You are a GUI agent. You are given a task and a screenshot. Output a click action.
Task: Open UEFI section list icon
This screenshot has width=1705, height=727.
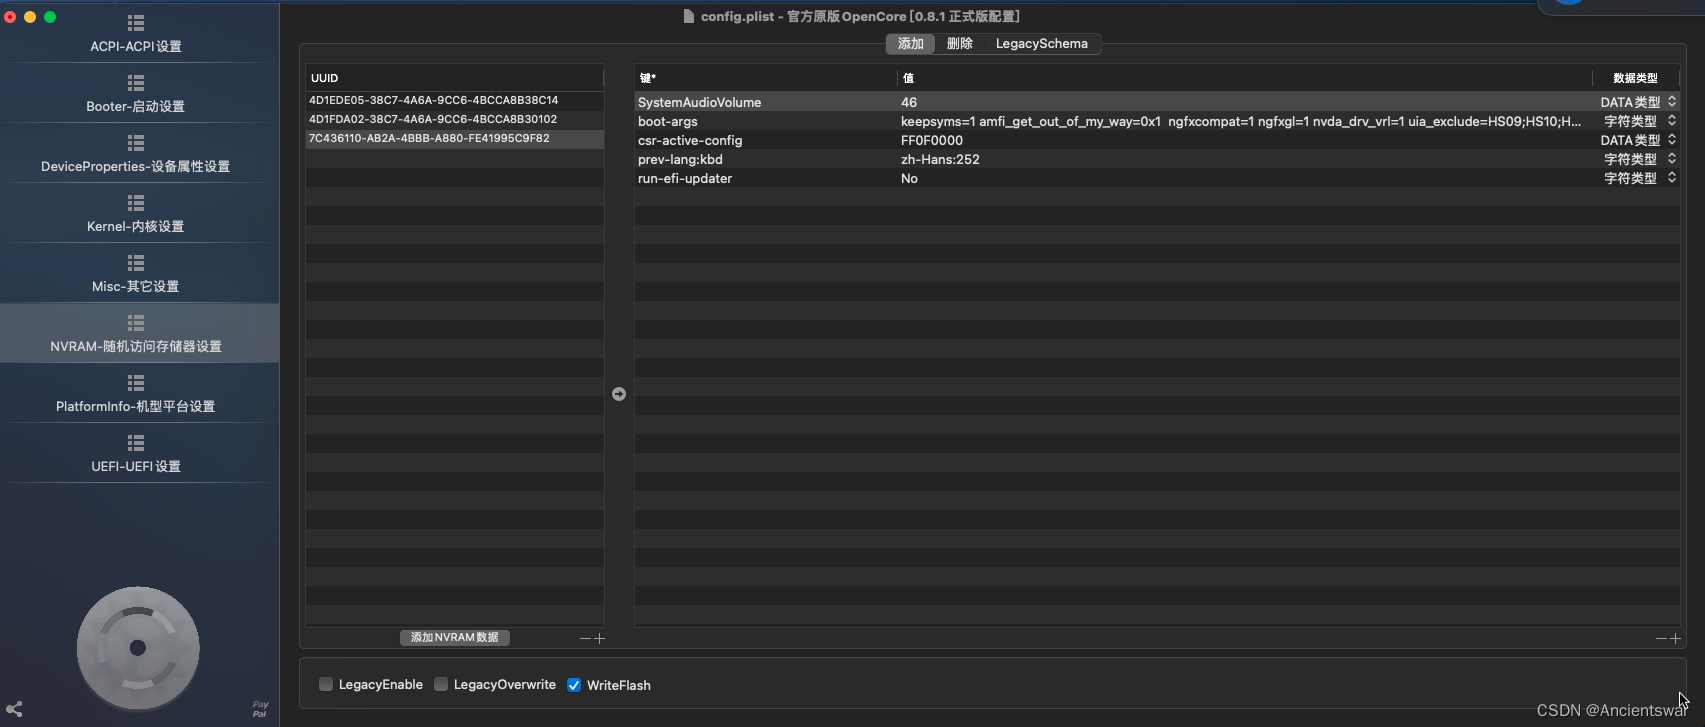coord(136,443)
